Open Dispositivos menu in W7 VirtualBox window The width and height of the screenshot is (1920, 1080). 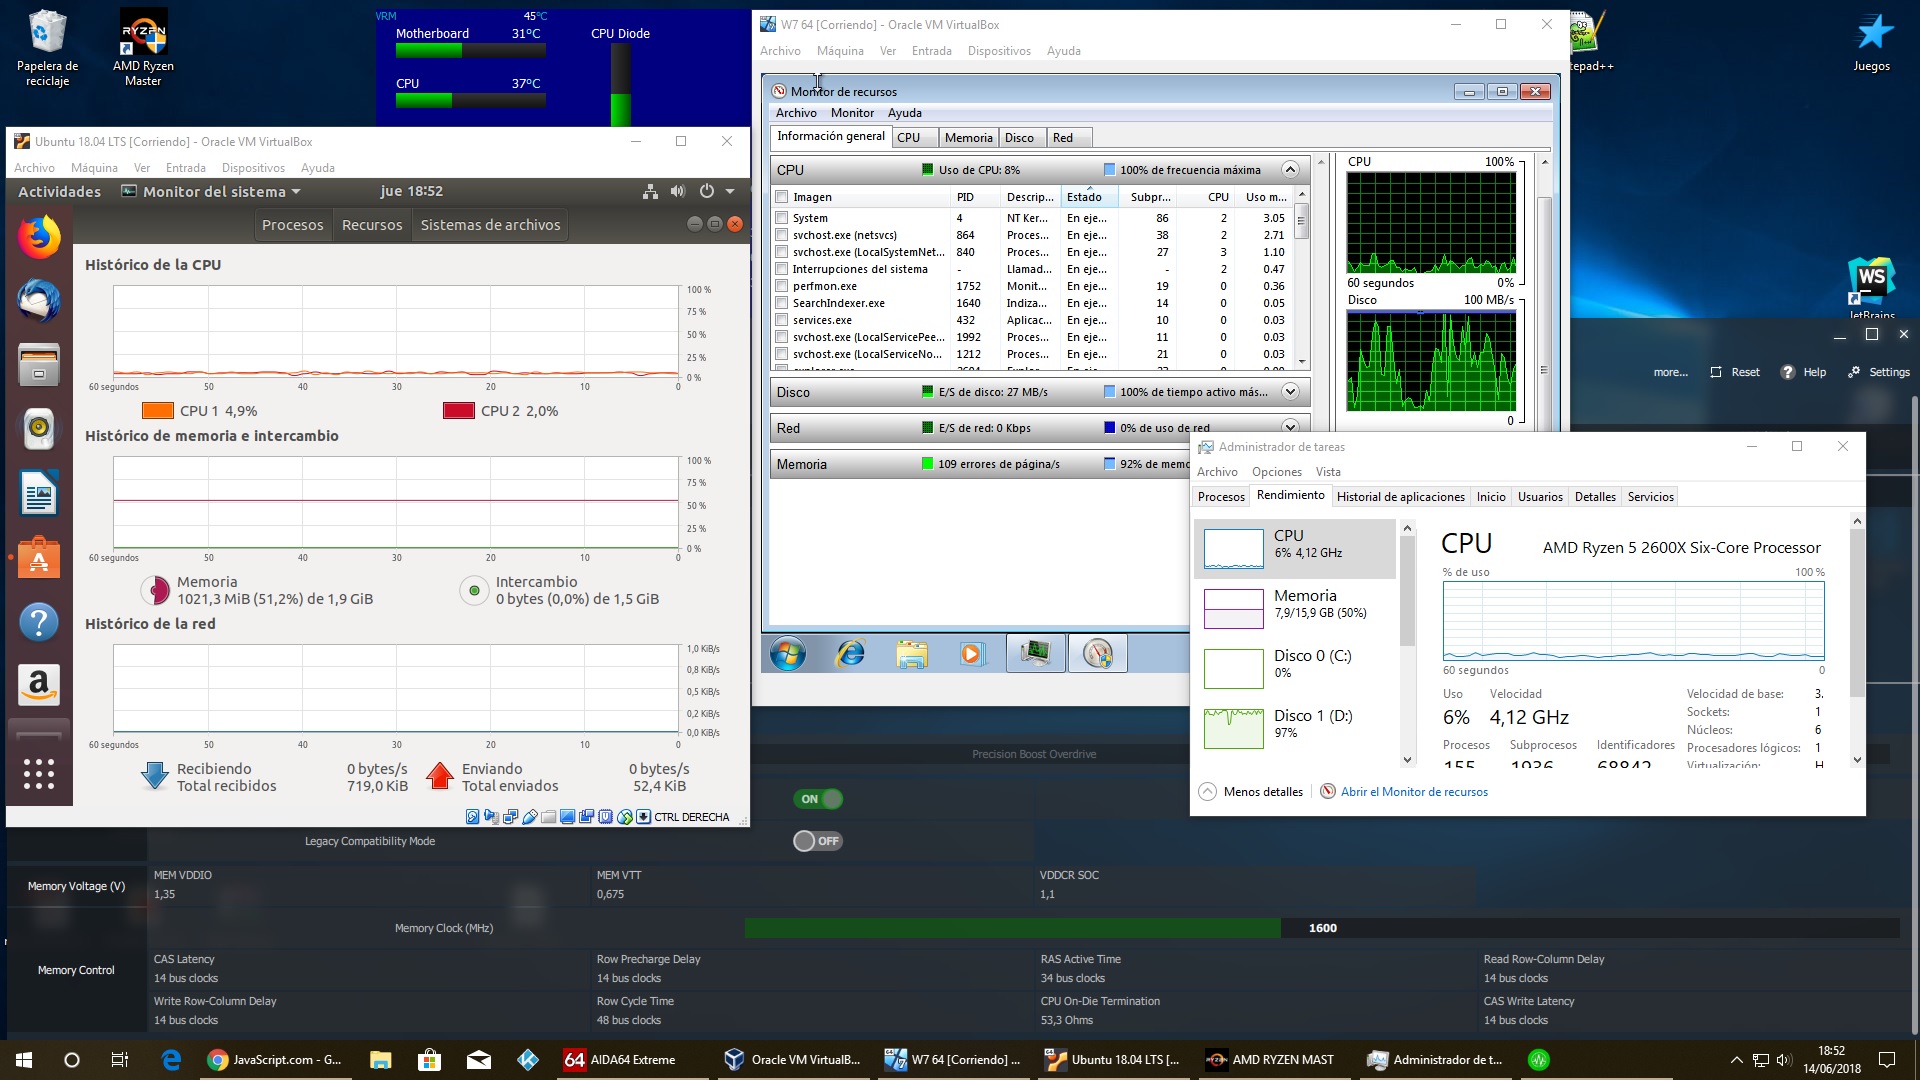tap(999, 51)
